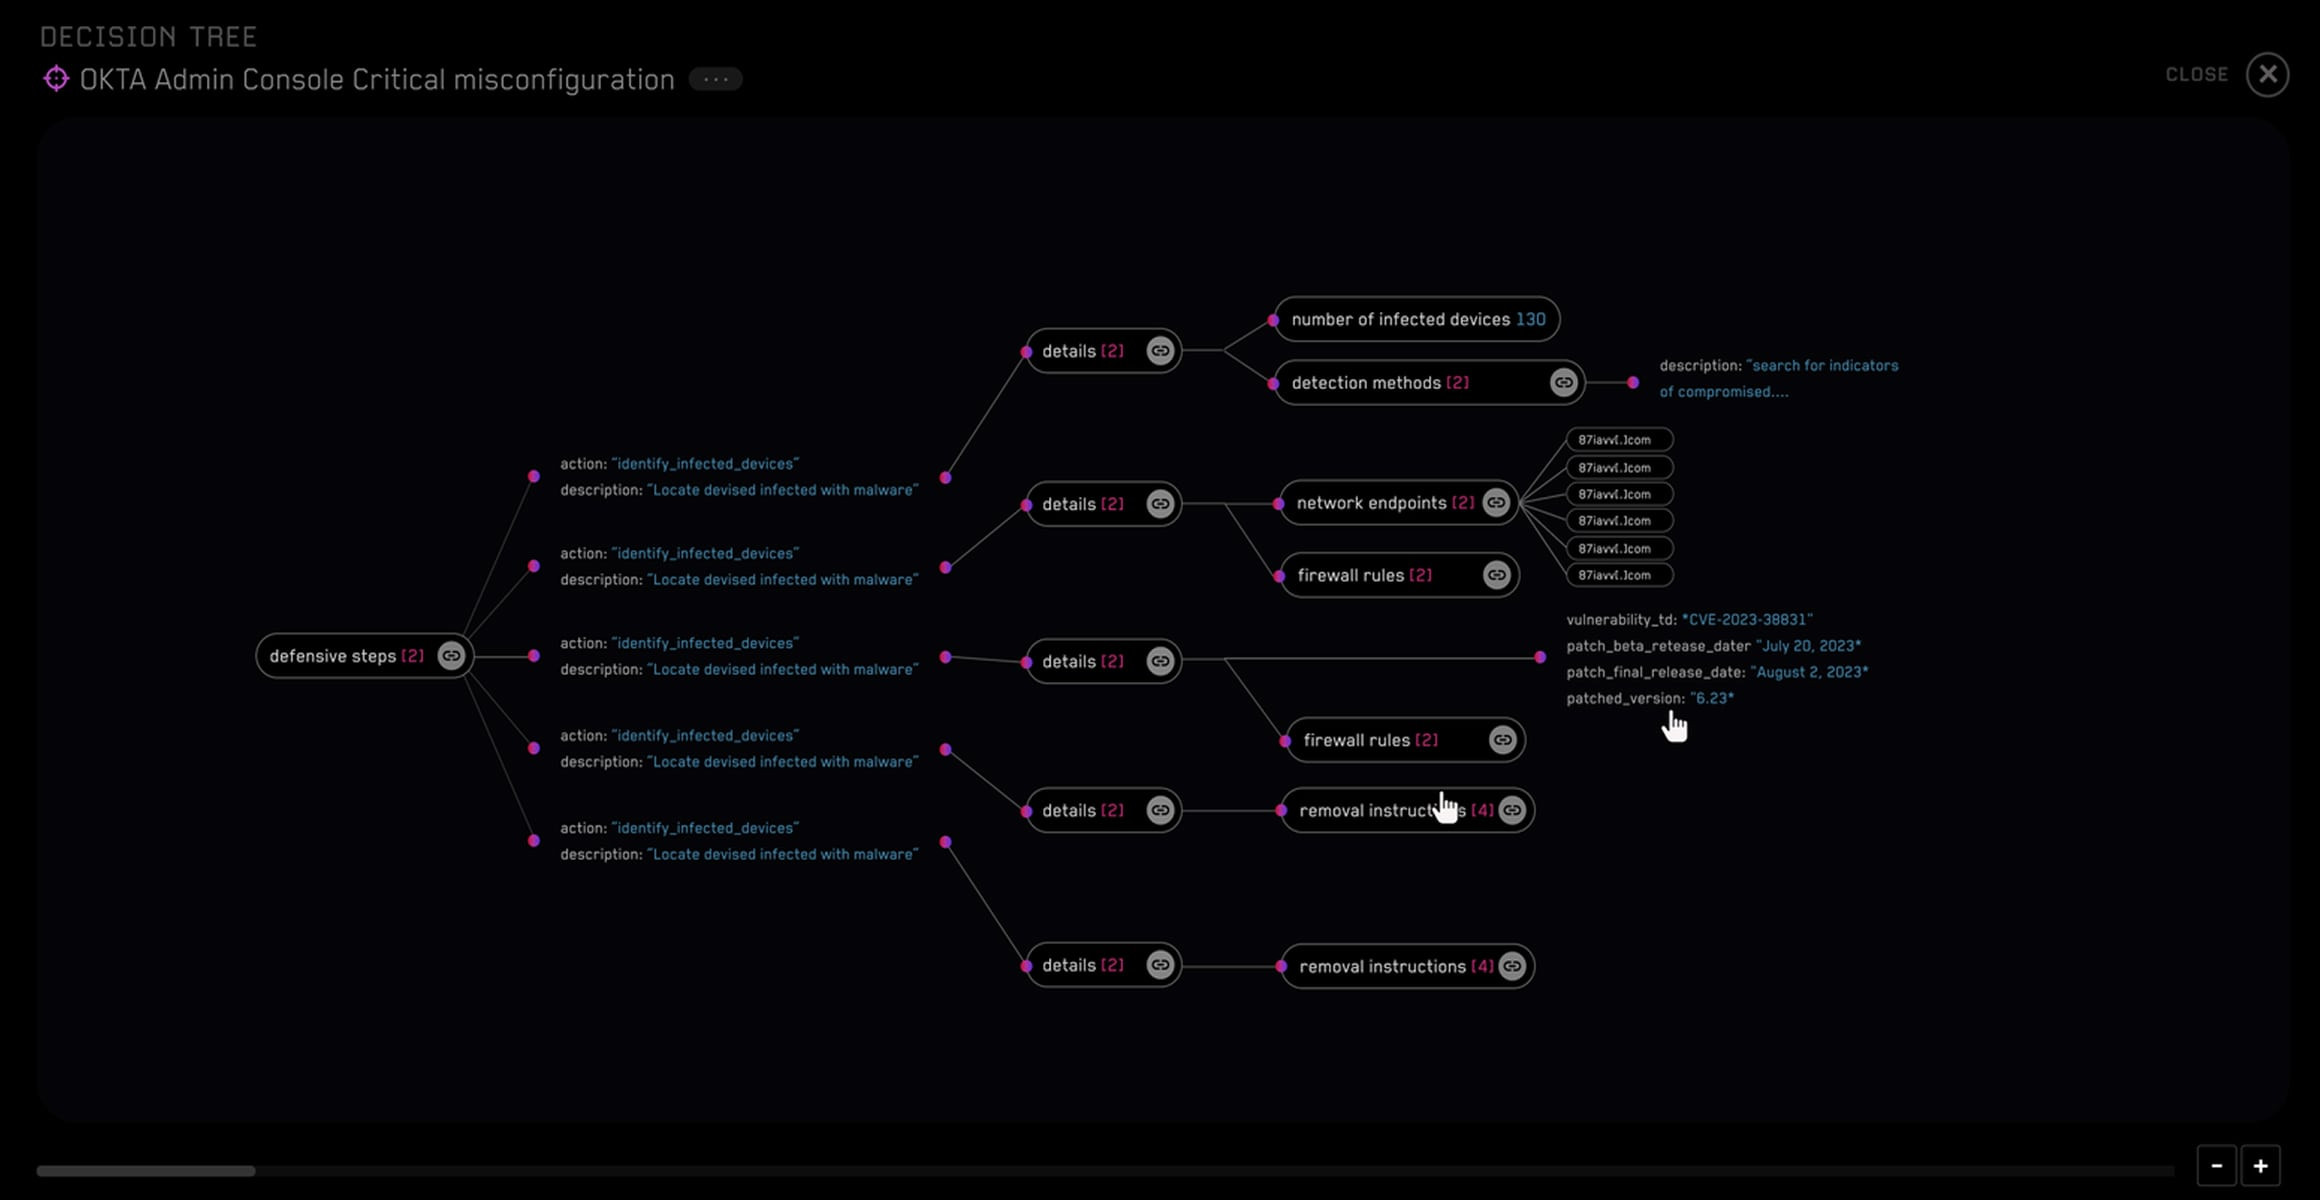Click the horizontal scrollbar thumb
Image resolution: width=2320 pixels, height=1200 pixels.
pyautogui.click(x=146, y=1170)
